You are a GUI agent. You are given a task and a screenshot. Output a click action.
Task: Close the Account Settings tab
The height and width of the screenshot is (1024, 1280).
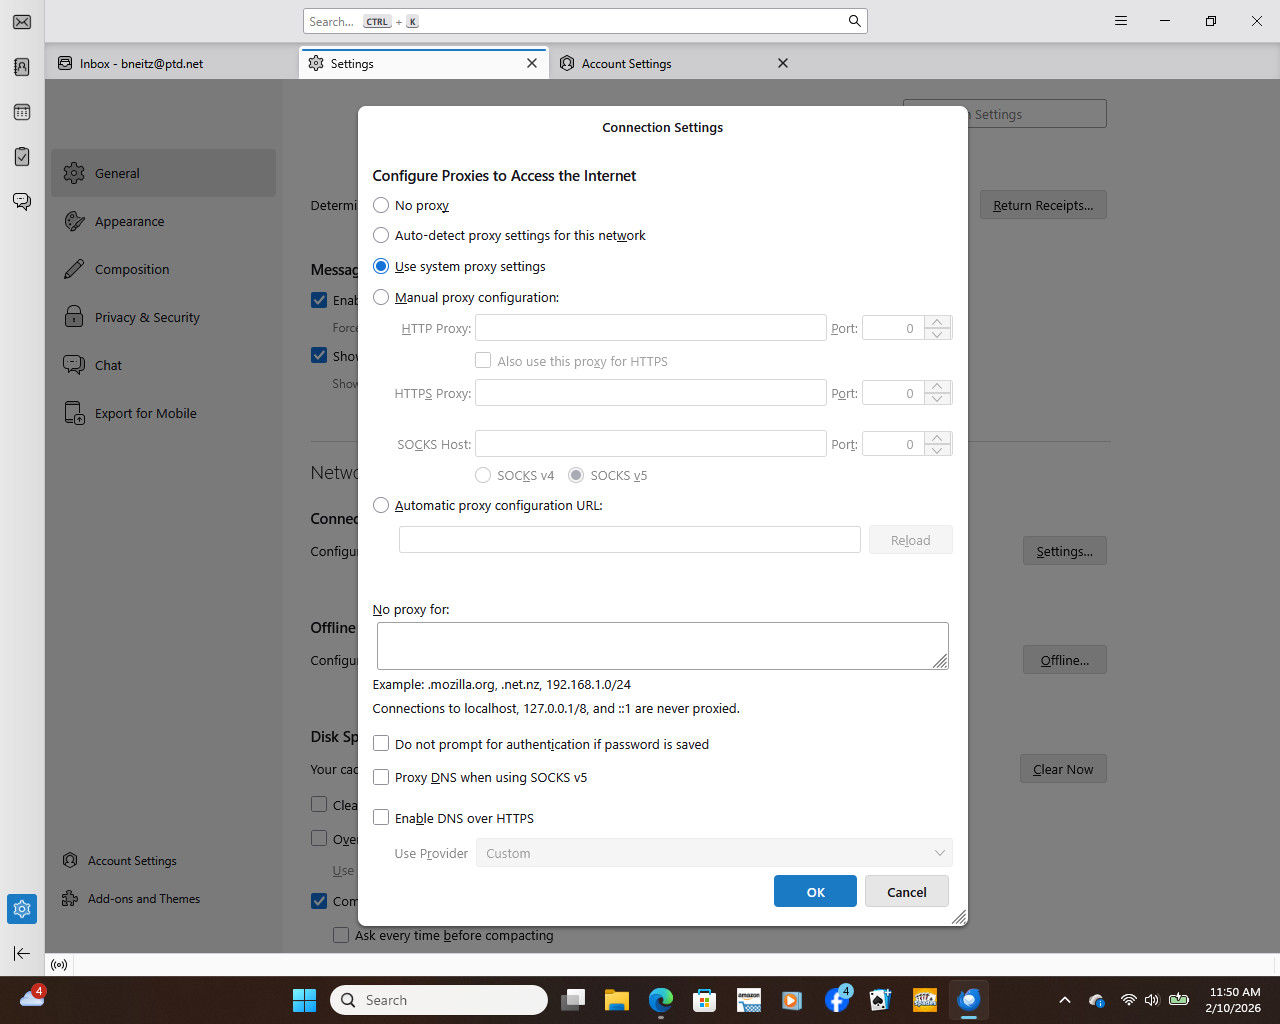(783, 63)
